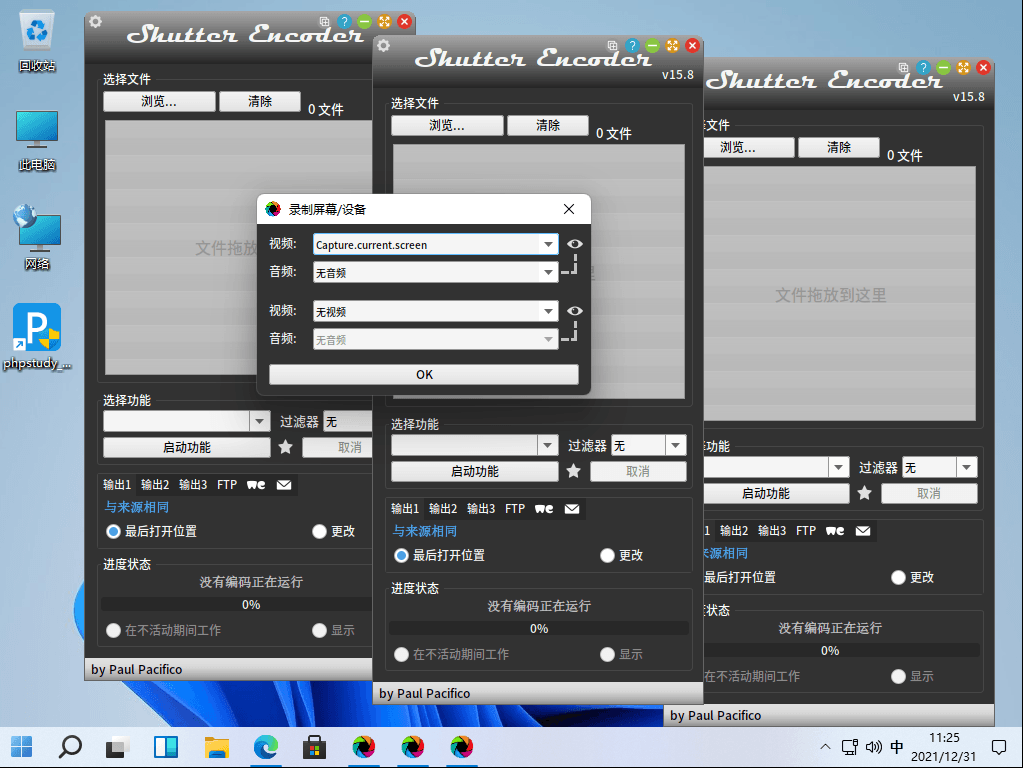Screen dimensions: 1023x768
Task: Open mail envelope tab in right window
Action: (x=863, y=531)
